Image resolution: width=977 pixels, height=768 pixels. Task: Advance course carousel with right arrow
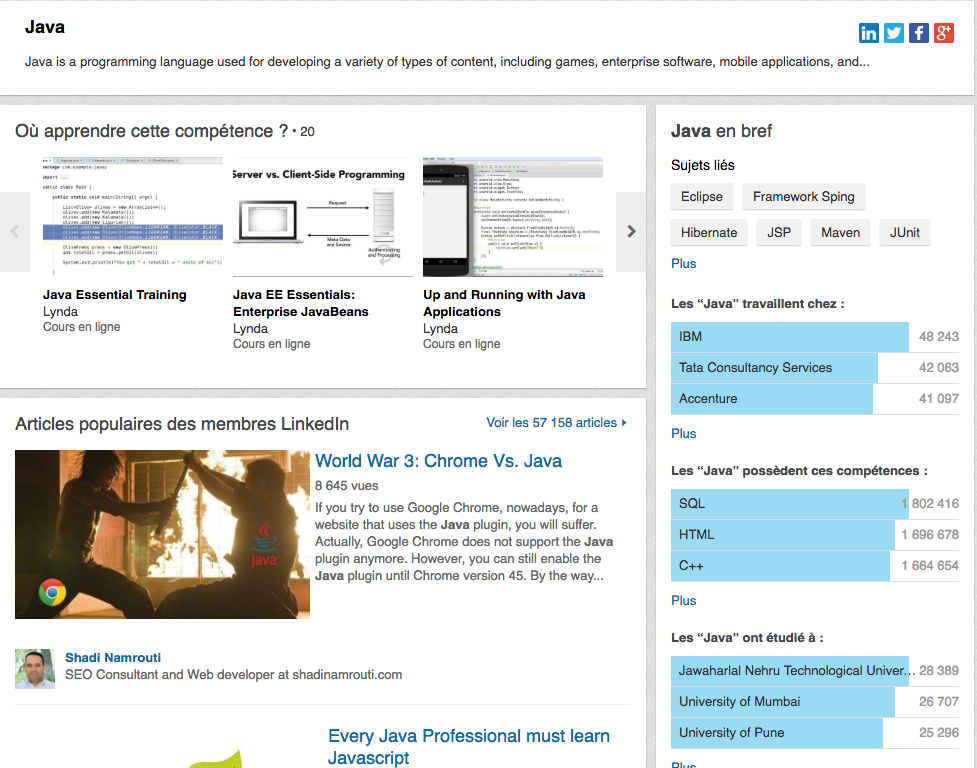pyautogui.click(x=631, y=232)
